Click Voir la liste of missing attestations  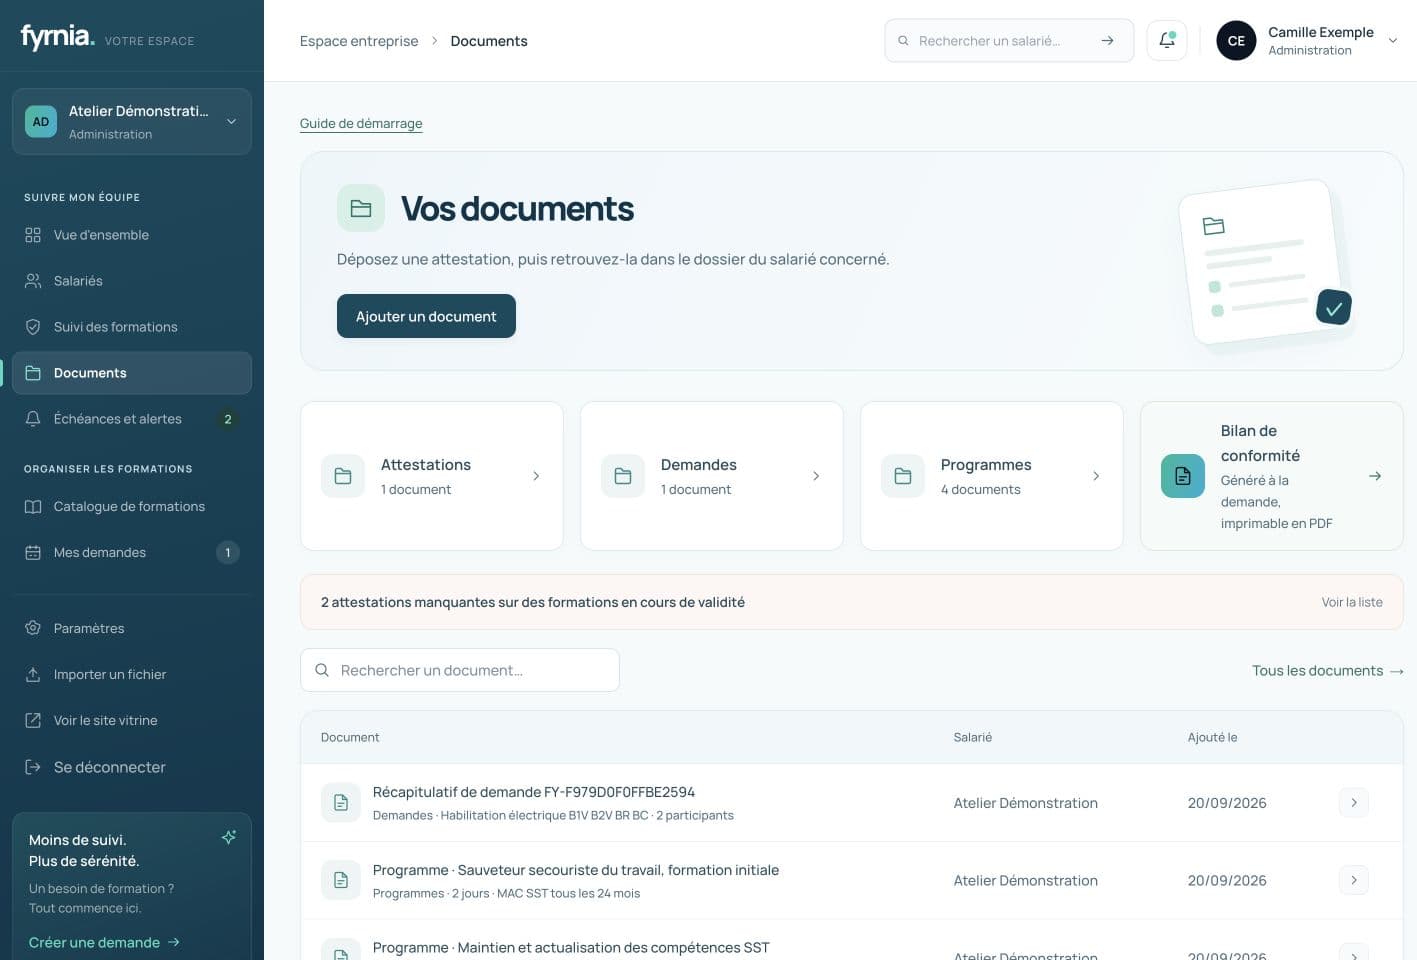click(1352, 602)
